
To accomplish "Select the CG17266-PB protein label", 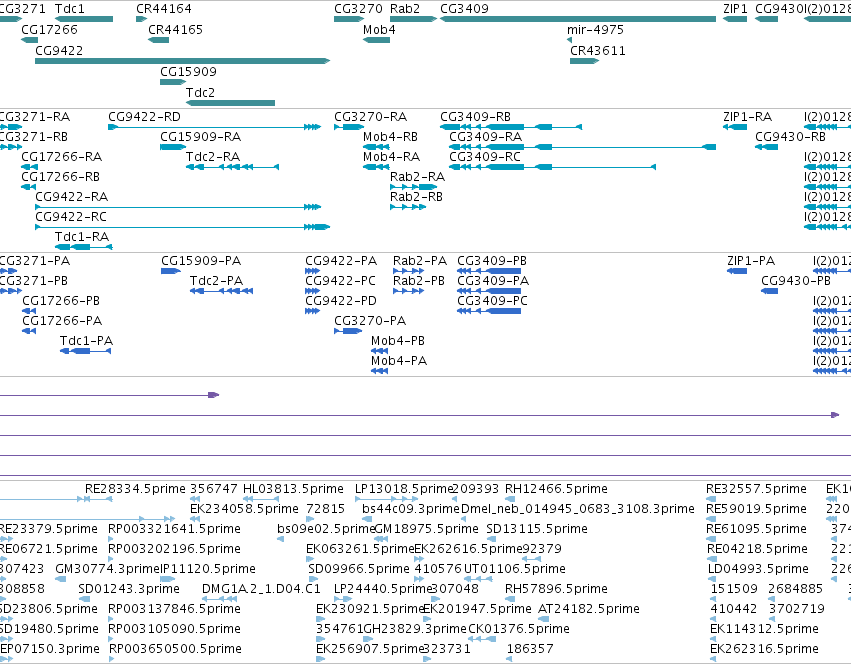I will (x=61, y=301).
